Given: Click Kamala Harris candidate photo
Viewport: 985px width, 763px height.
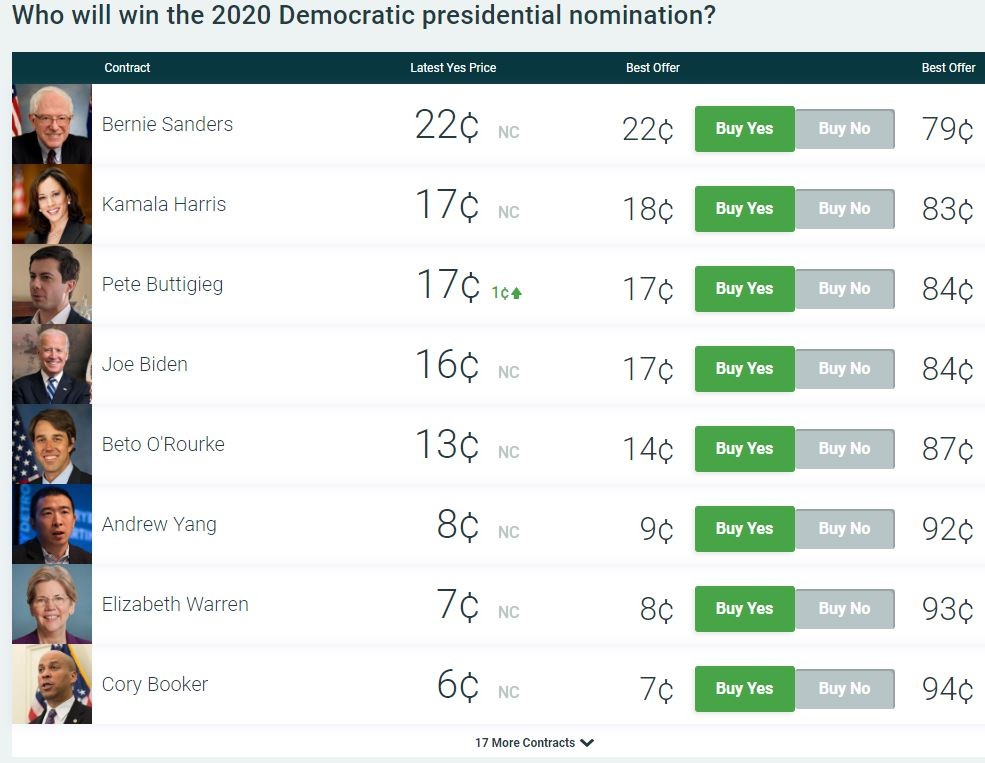Looking at the screenshot, I should pyautogui.click(x=52, y=204).
